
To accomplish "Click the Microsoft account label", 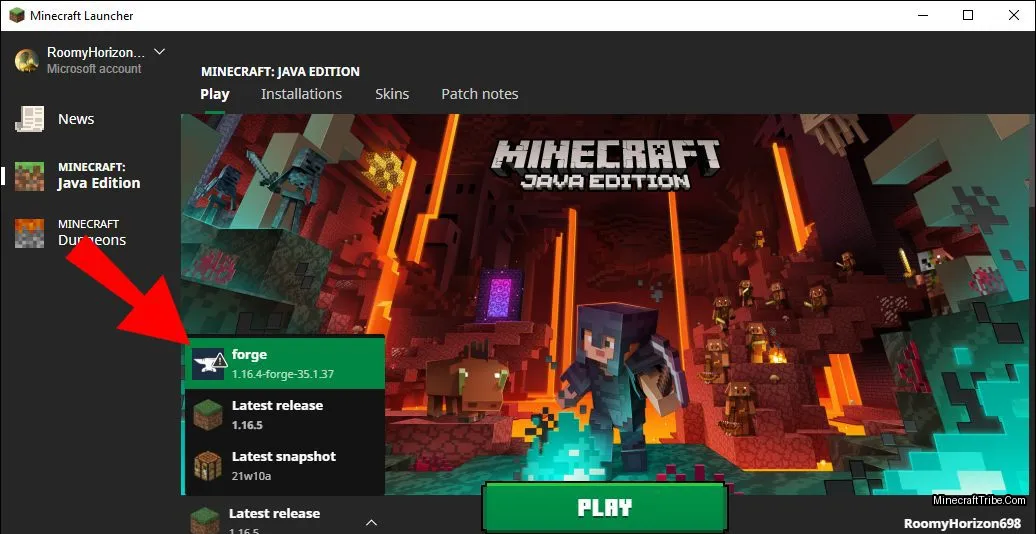I will pos(94,69).
